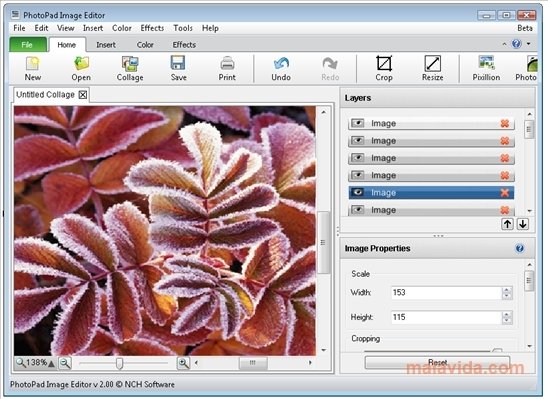Click the Width scale input field

pyautogui.click(x=446, y=292)
